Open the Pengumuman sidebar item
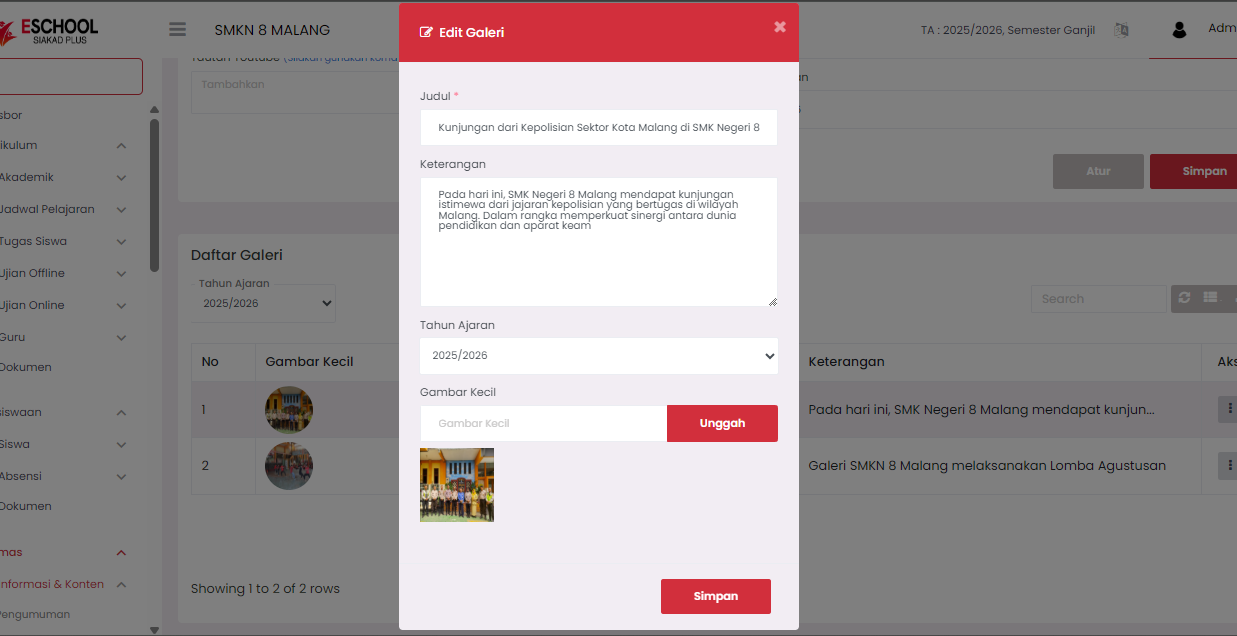This screenshot has height=636, width=1237. click(35, 614)
